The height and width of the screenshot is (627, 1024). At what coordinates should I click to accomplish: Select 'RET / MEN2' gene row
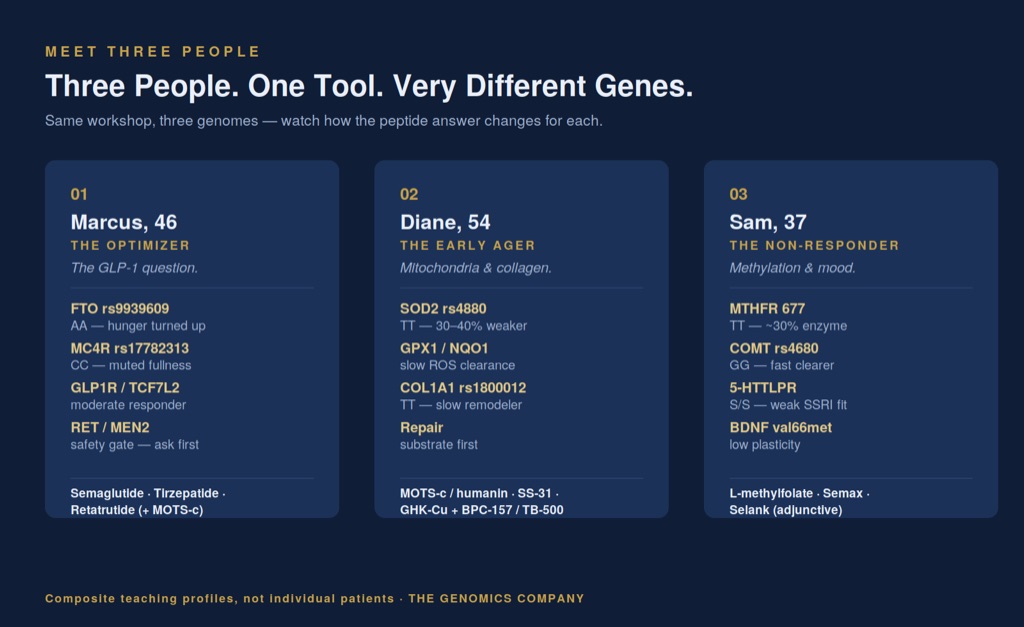tap(110, 427)
